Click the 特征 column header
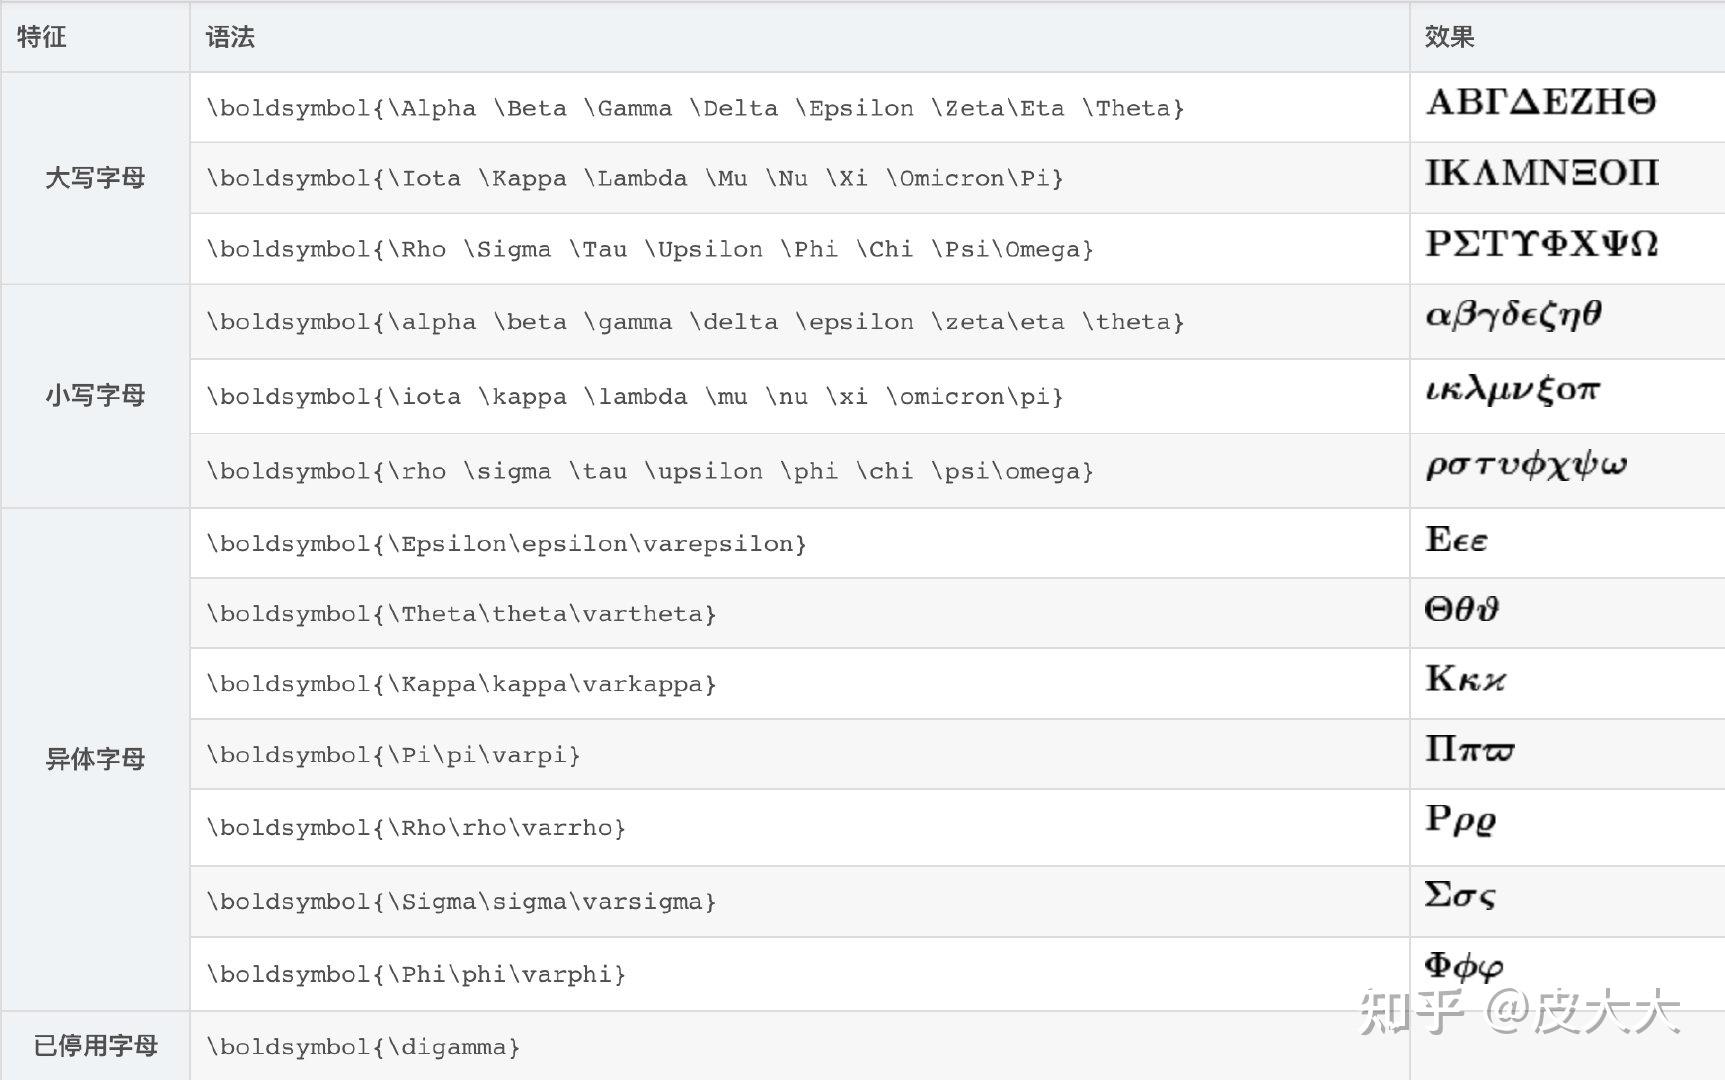This screenshot has height=1080, width=1725. pos(42,37)
